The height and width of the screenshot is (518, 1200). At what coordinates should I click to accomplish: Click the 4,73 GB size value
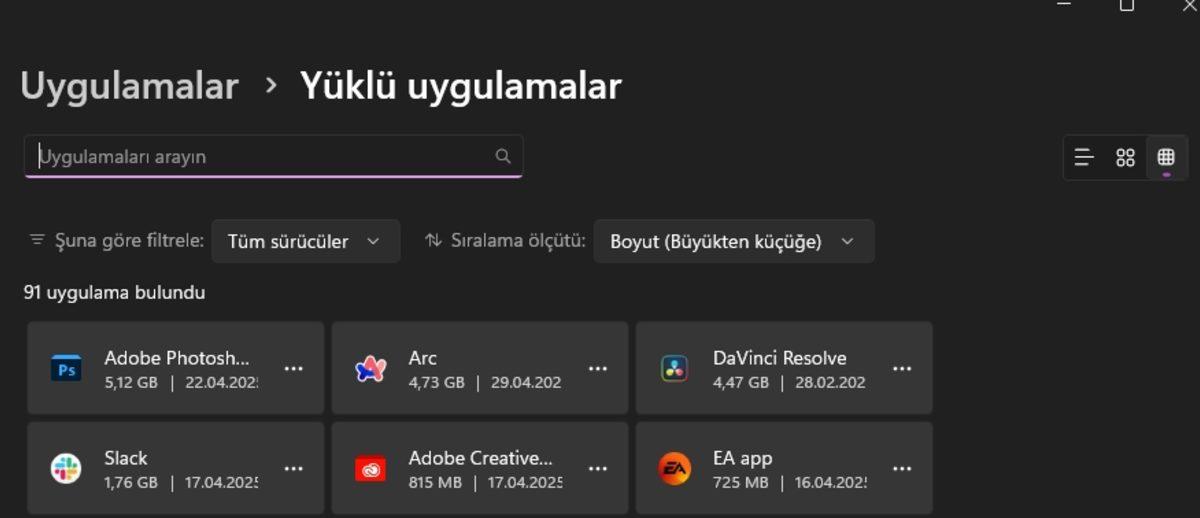click(x=437, y=382)
